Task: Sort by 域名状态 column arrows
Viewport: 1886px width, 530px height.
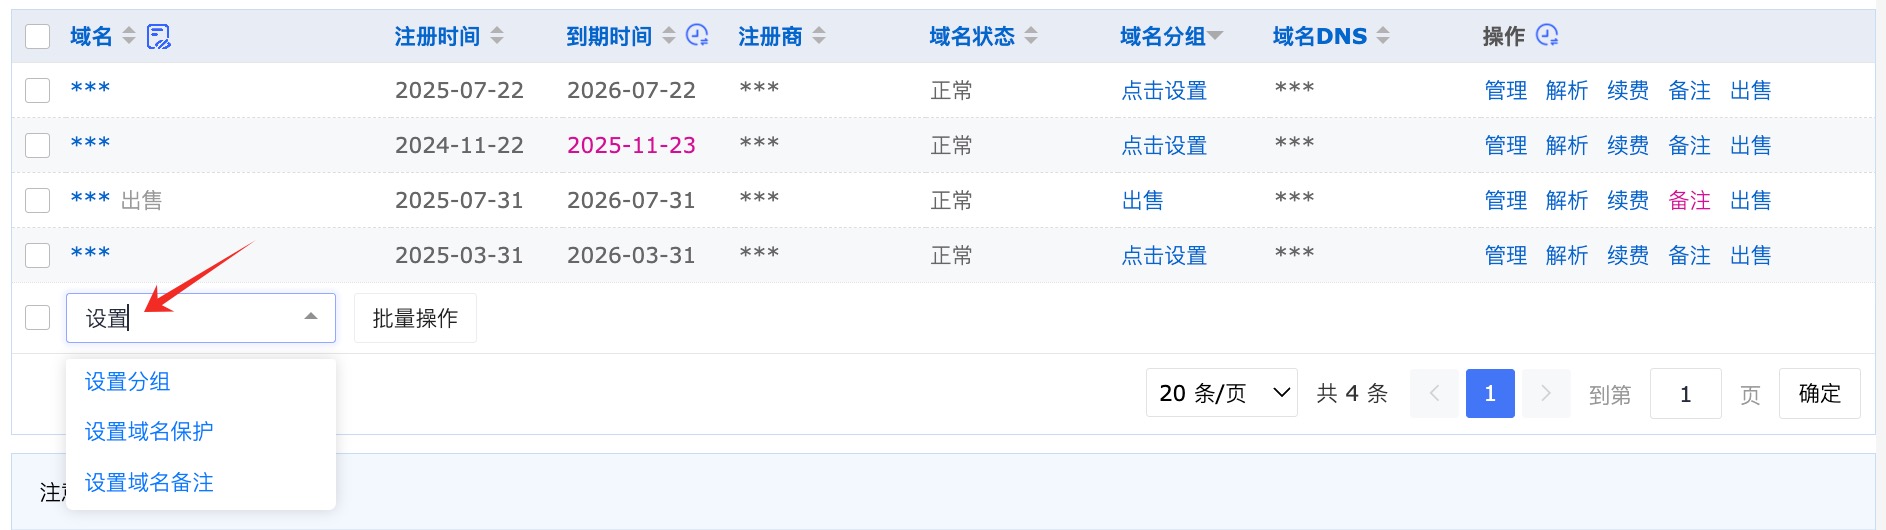Action: tap(1031, 37)
